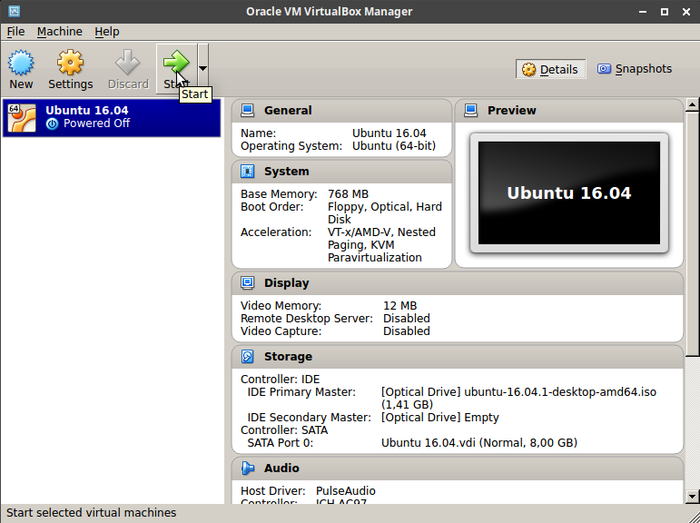Open the Audio section header

[458, 468]
